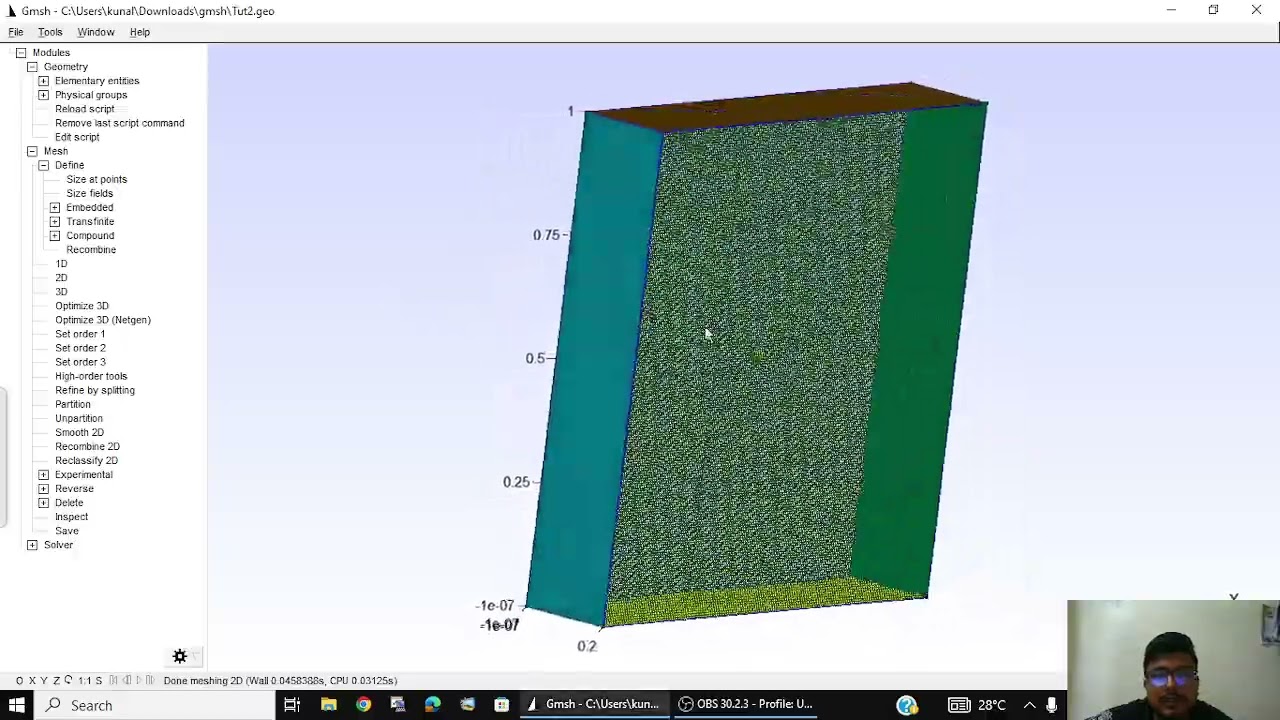
Task: Collapse the Mesh tree node
Action: [x=32, y=151]
